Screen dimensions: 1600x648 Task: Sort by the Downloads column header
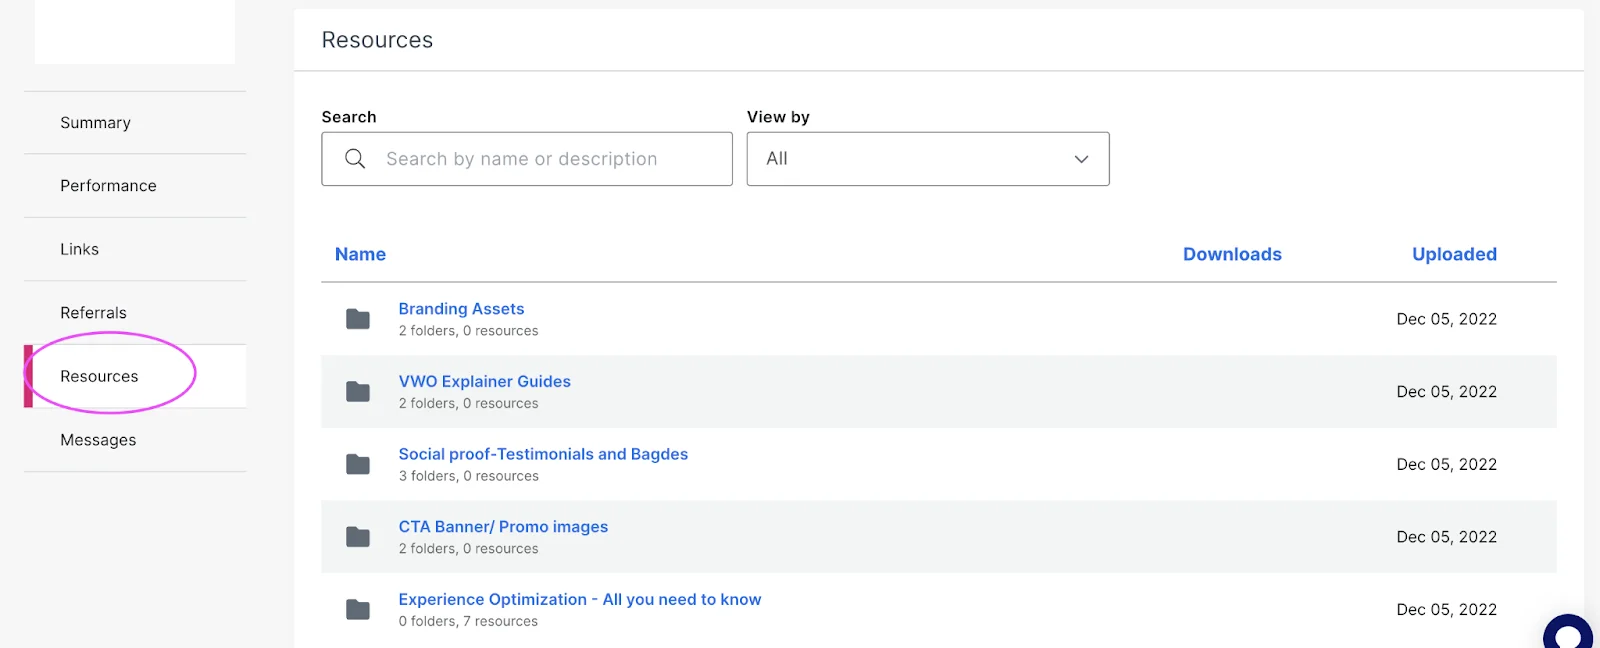(x=1232, y=254)
